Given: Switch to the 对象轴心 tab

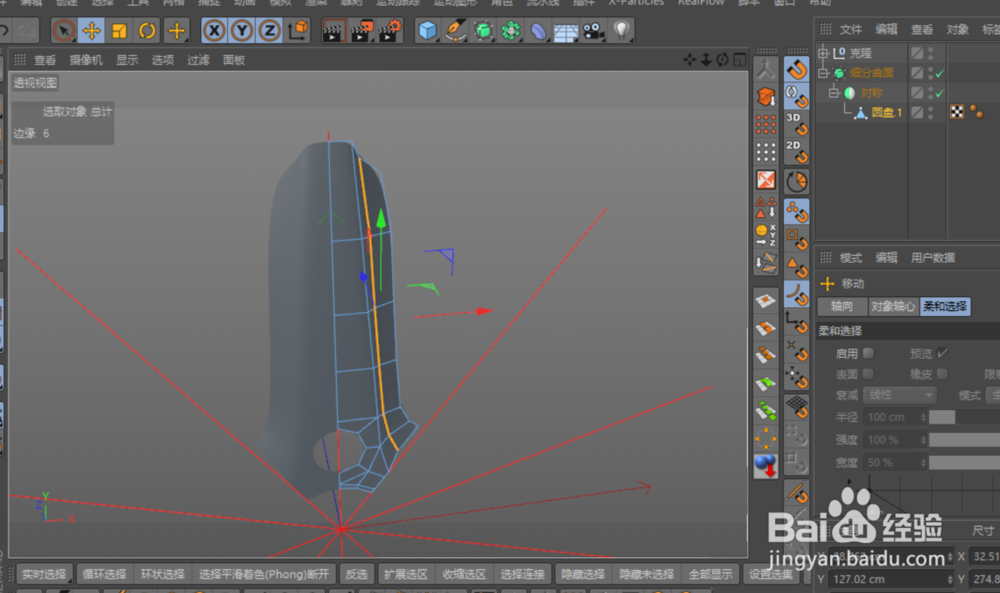Looking at the screenshot, I should pos(893,307).
